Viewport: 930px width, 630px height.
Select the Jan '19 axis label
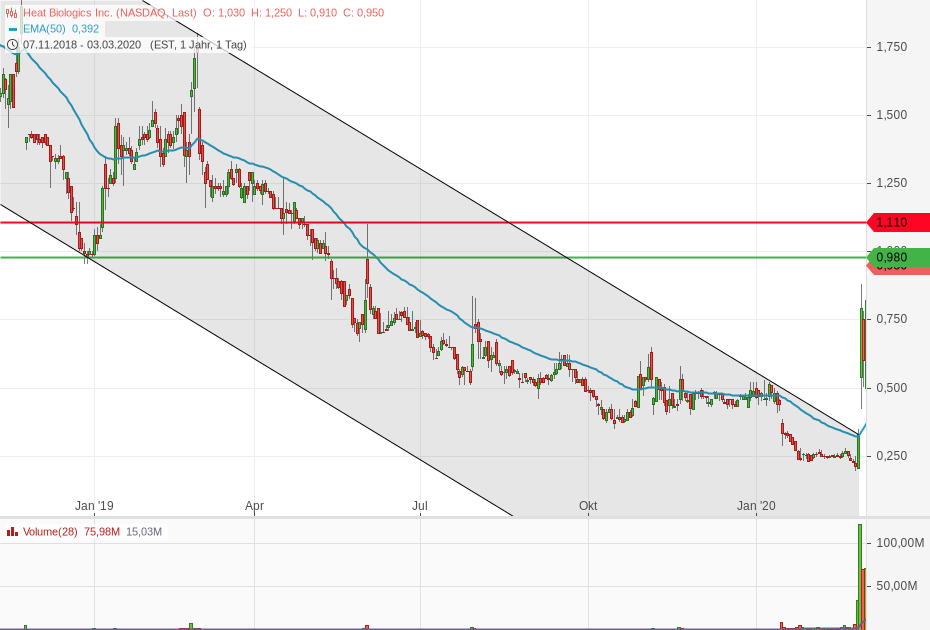pyautogui.click(x=93, y=507)
